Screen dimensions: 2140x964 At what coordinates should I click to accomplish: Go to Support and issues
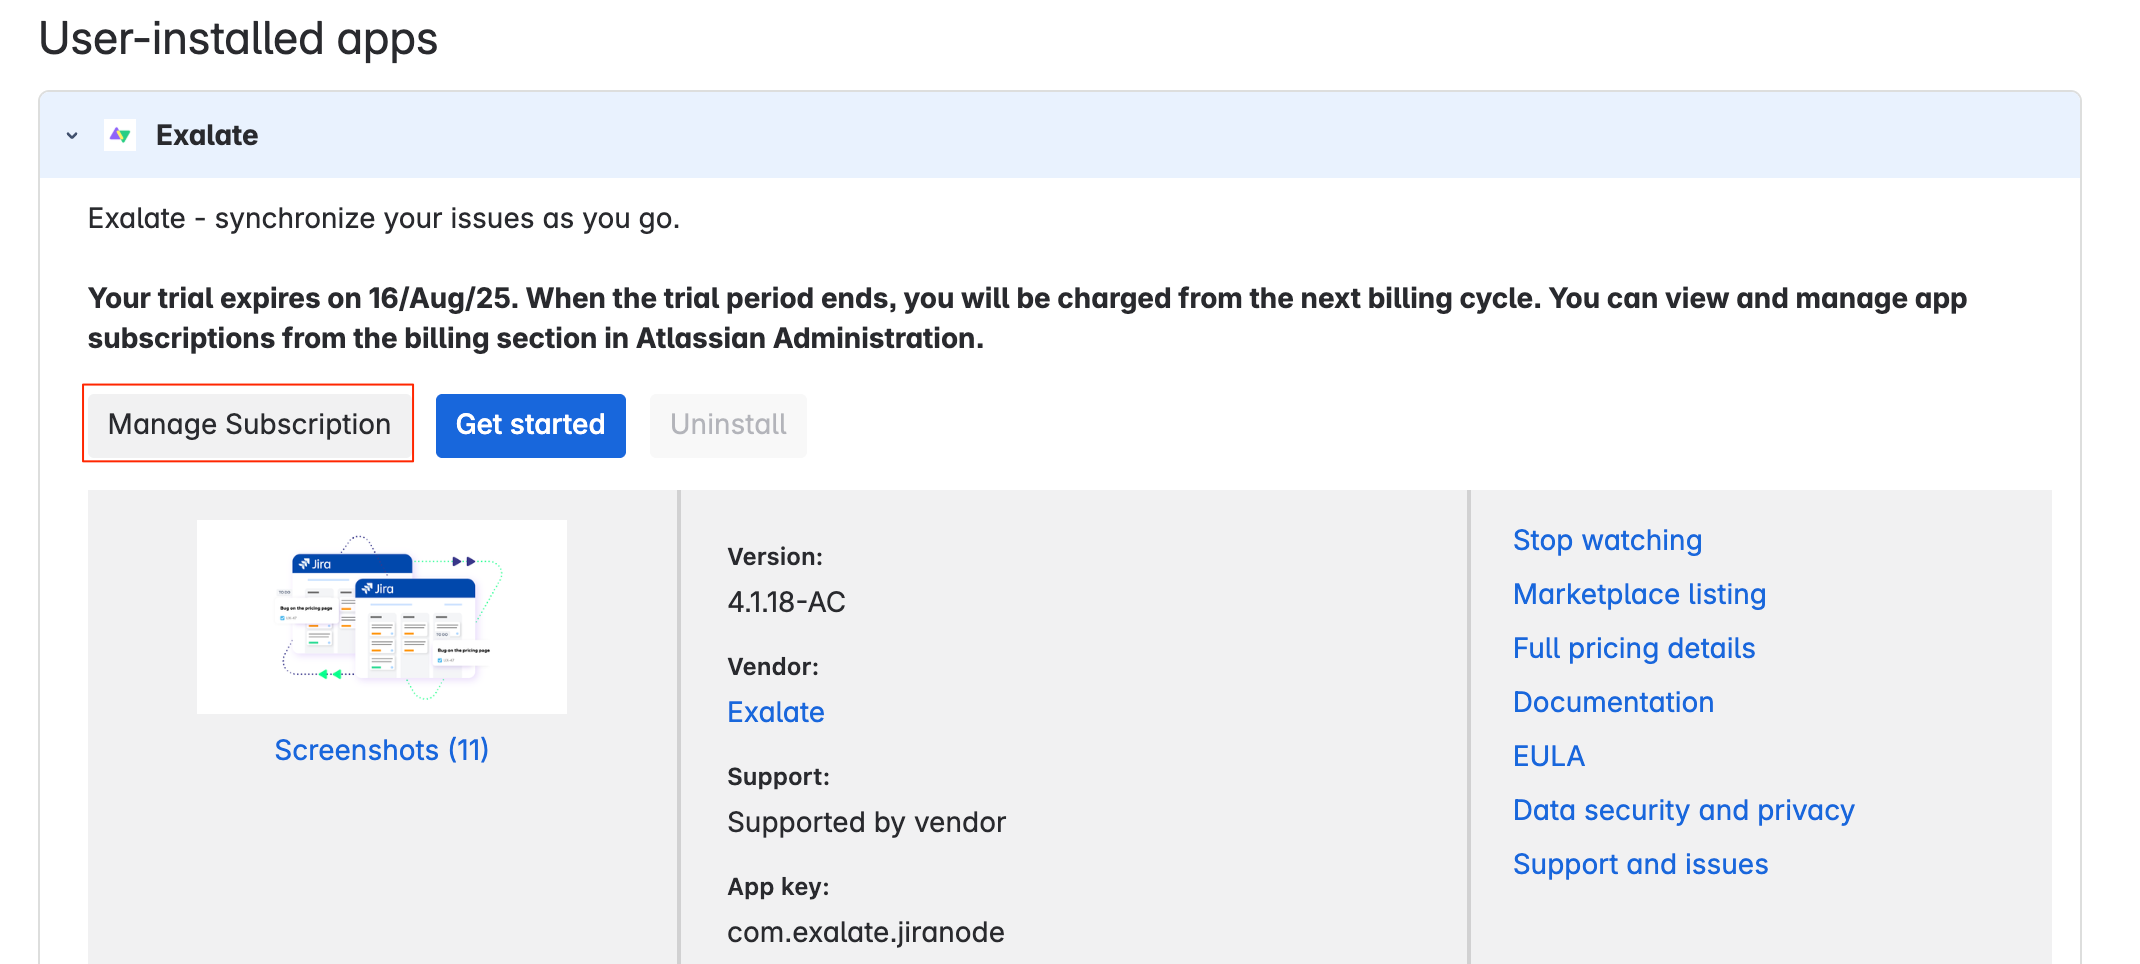(x=1640, y=864)
